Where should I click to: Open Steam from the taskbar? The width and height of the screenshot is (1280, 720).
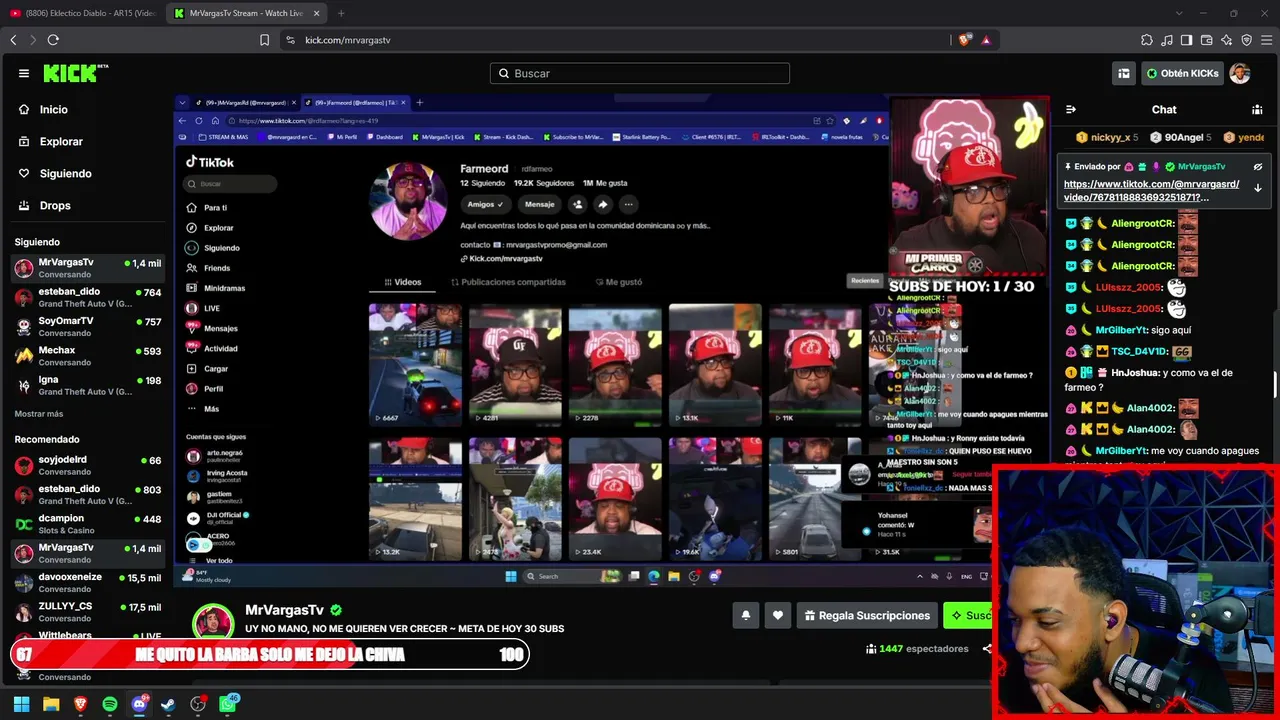pyautogui.click(x=168, y=704)
